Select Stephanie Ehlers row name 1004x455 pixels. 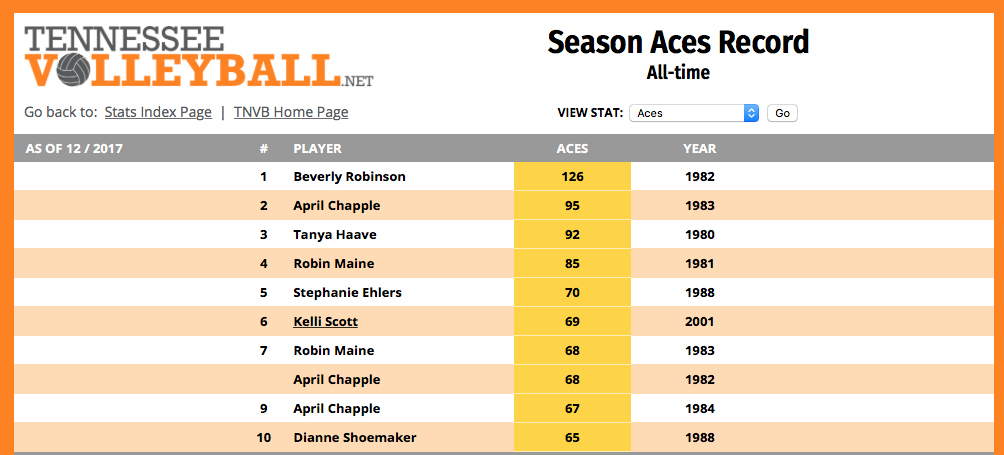347,293
